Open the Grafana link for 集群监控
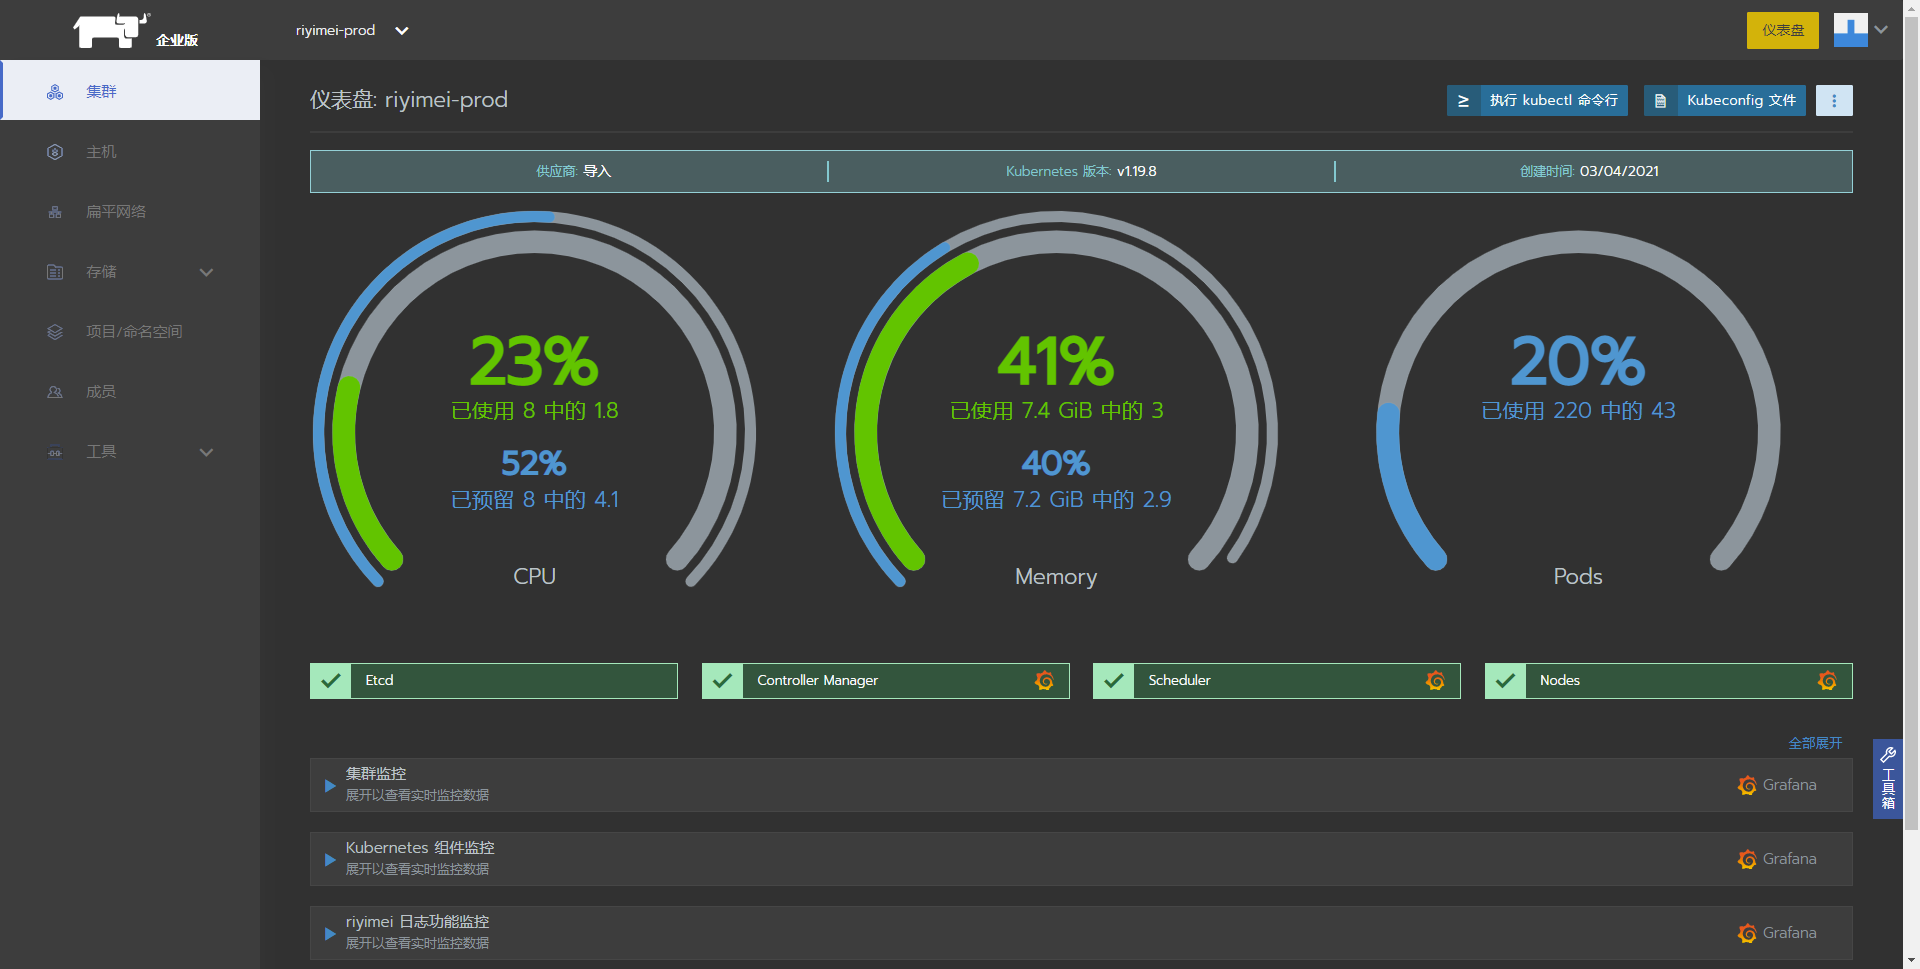This screenshot has width=1920, height=969. coord(1777,785)
